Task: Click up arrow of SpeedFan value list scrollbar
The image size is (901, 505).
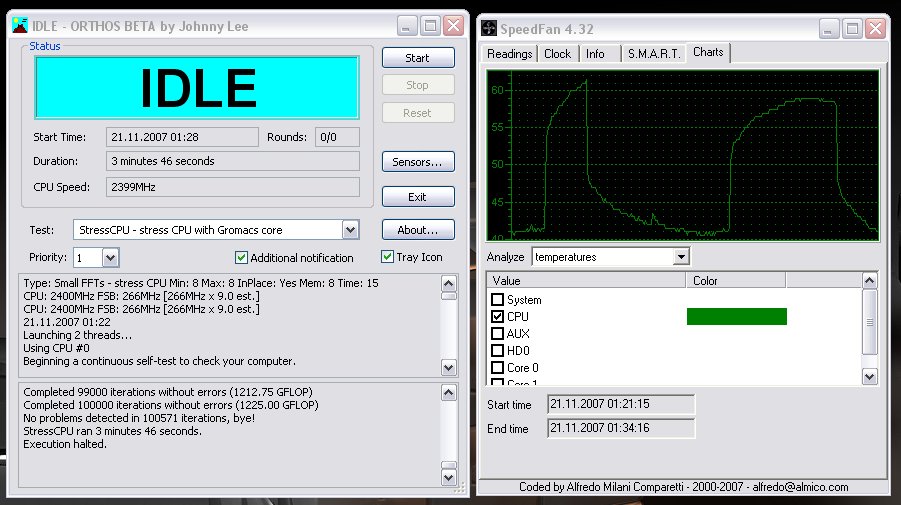Action: coord(869,280)
